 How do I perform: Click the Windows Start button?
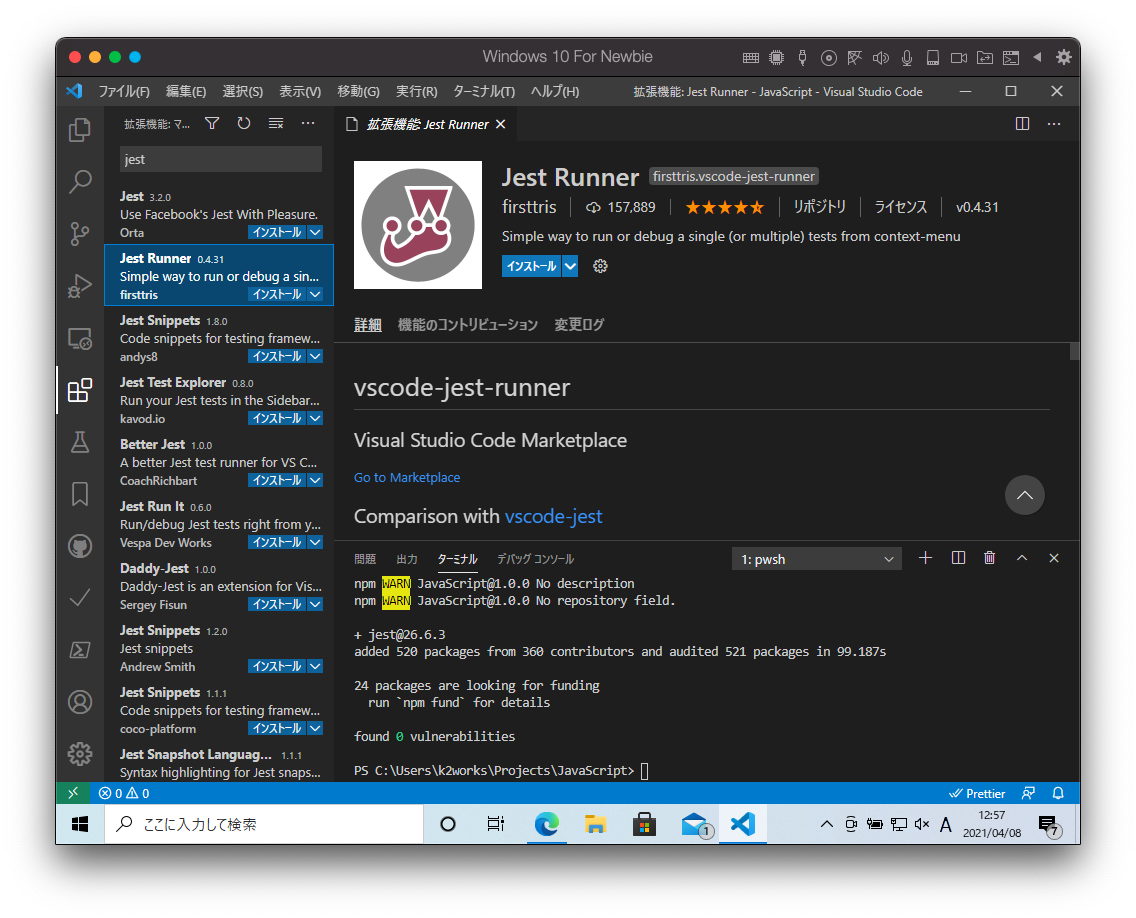pos(80,825)
